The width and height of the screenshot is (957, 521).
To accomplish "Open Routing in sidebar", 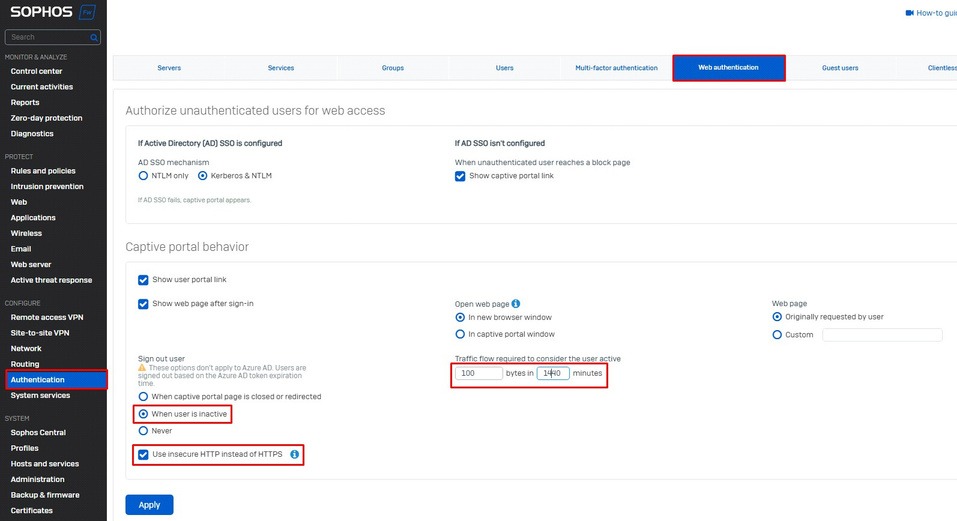I will (x=25, y=364).
